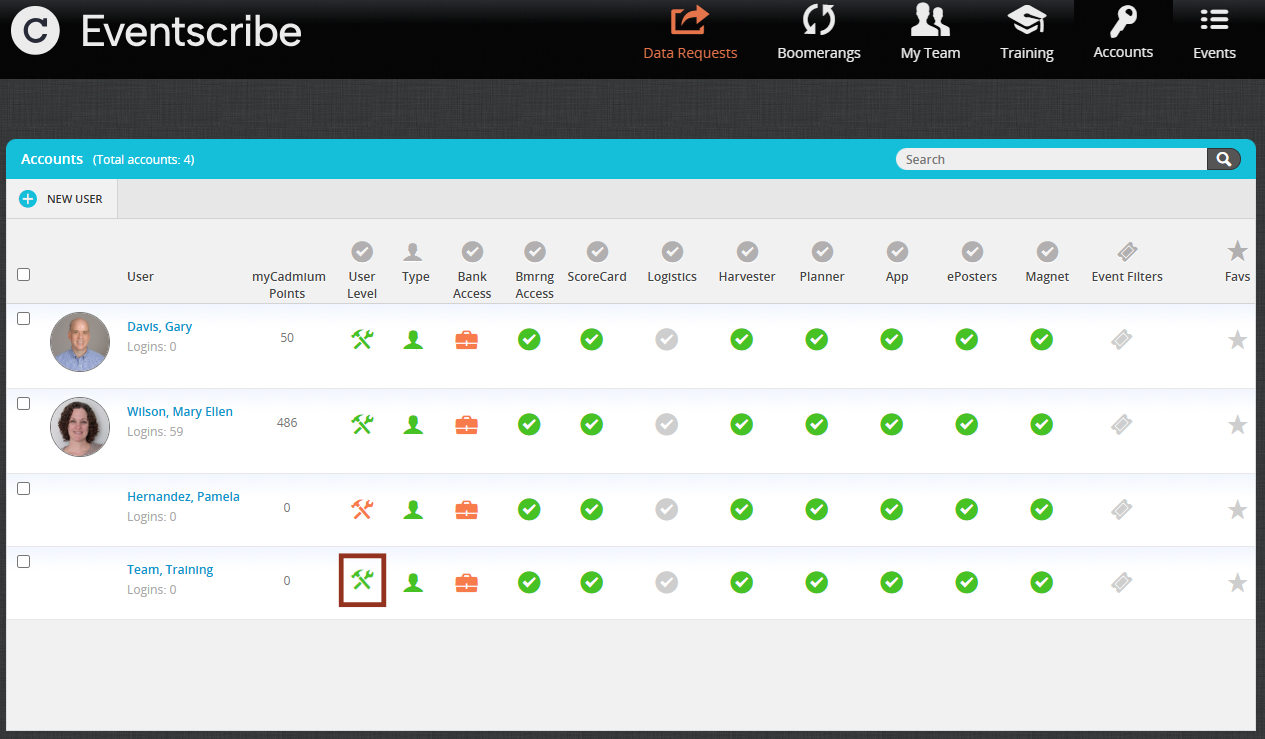This screenshot has width=1265, height=739.
Task: Open Wilson, Mary Ellen user link
Action: (180, 412)
